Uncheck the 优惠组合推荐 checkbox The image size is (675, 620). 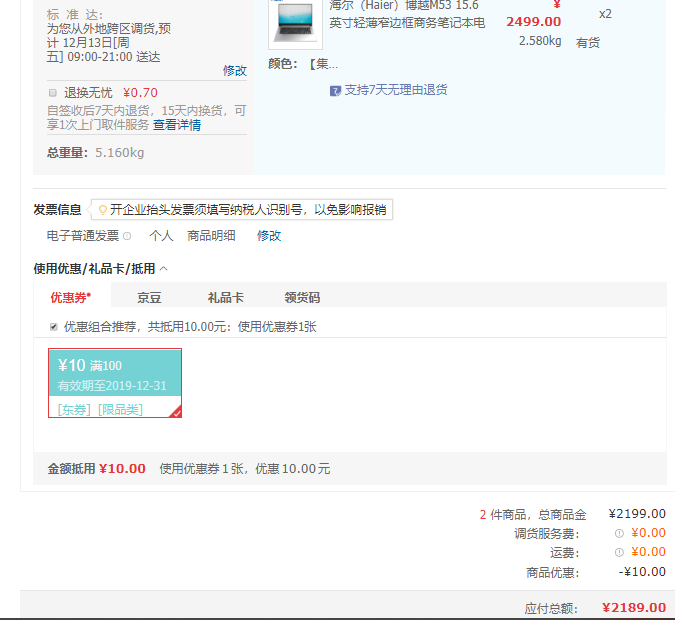(x=53, y=327)
